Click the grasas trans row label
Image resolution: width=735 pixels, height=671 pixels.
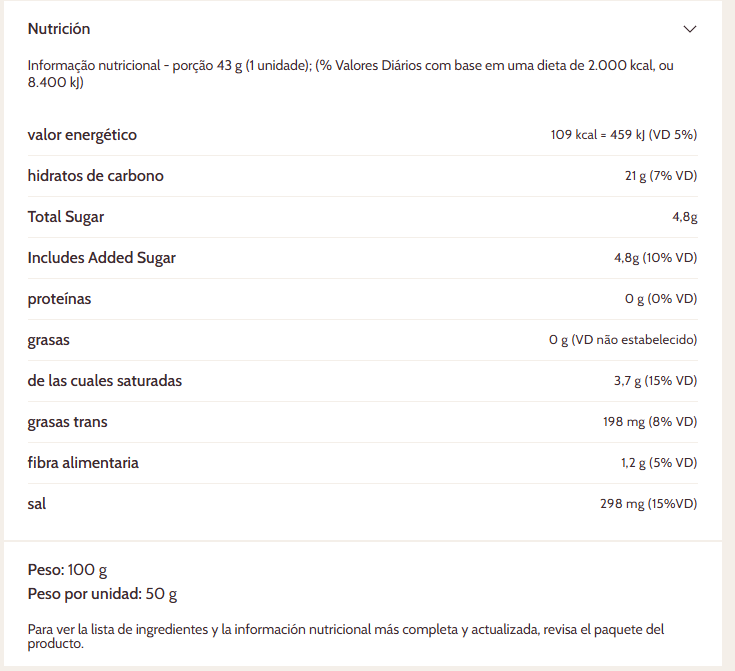coord(67,422)
